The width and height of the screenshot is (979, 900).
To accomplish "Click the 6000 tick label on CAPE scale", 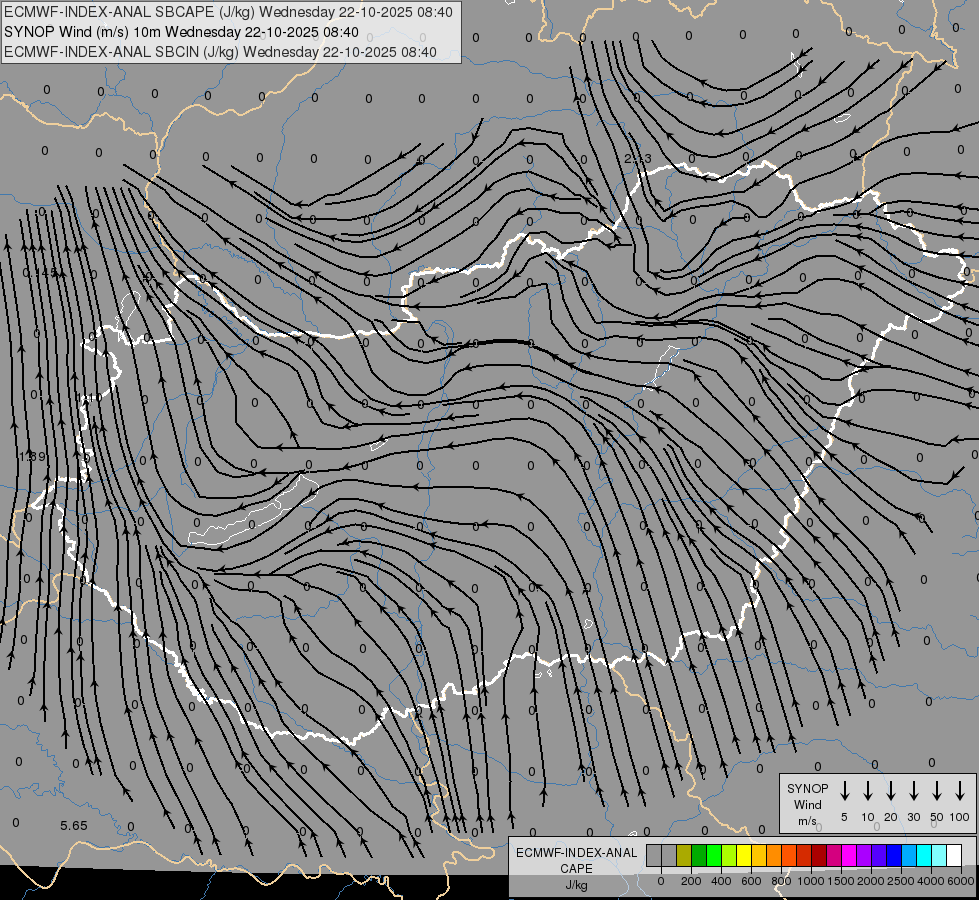I will 961,881.
